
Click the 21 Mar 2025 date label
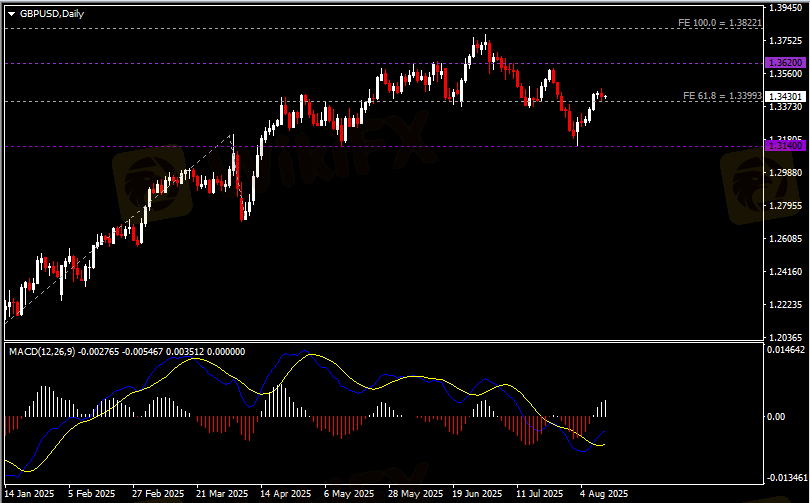pyautogui.click(x=222, y=494)
